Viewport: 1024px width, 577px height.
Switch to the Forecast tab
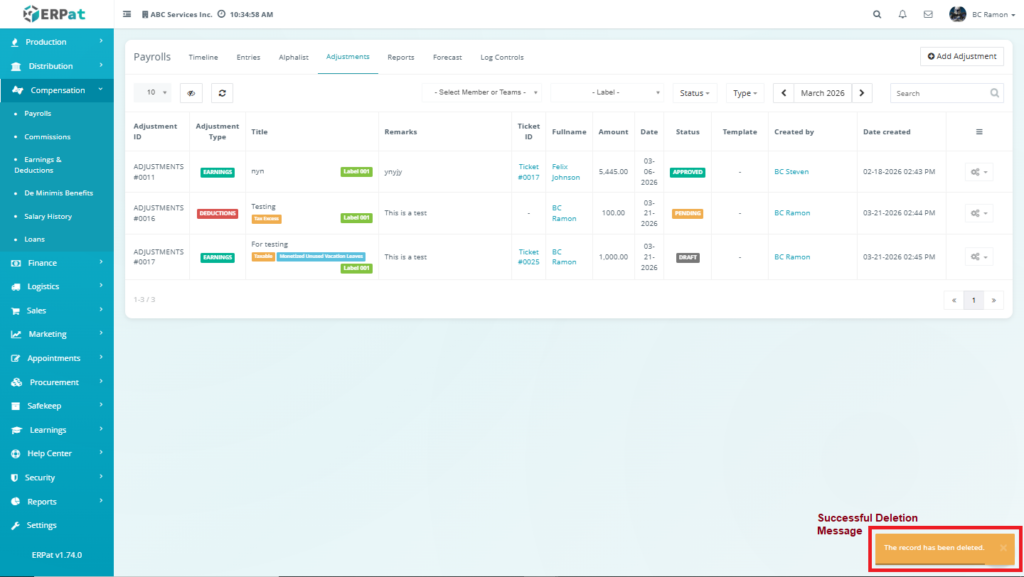pos(447,57)
